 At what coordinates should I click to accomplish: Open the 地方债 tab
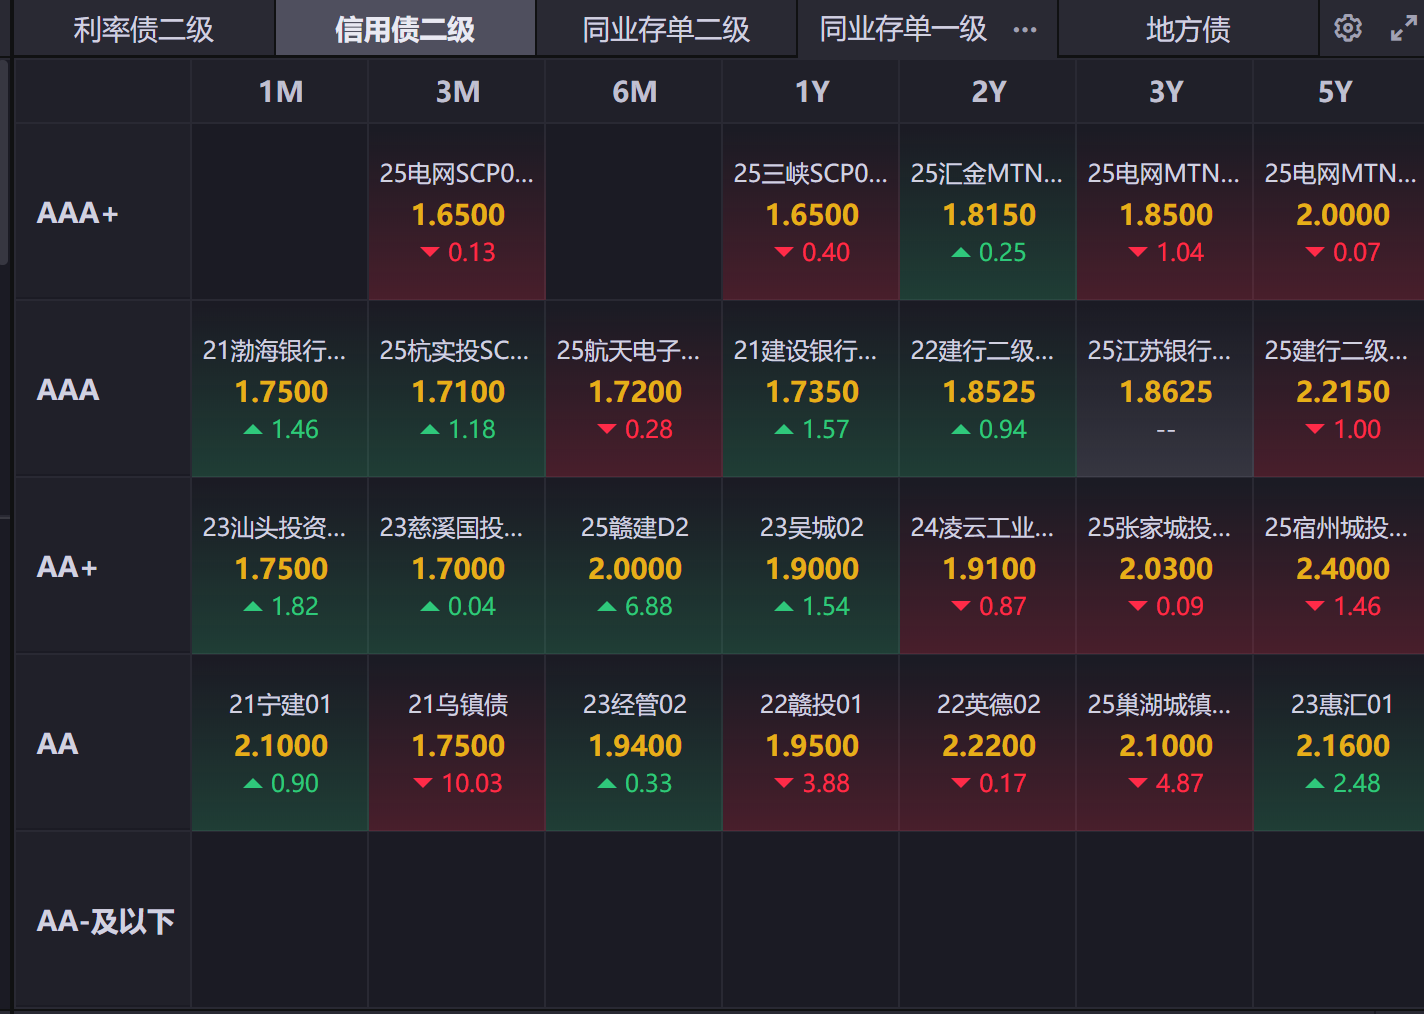pos(1188,29)
